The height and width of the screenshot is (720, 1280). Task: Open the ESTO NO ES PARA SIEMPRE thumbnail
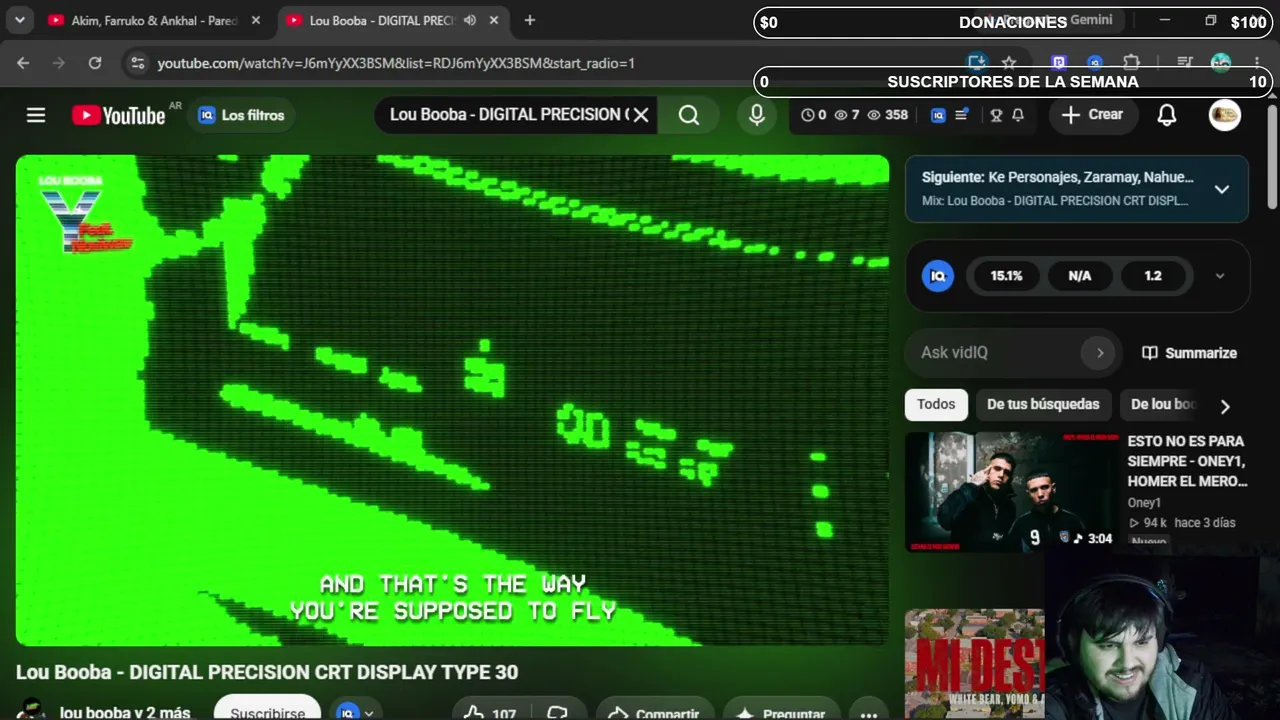tap(1010, 492)
